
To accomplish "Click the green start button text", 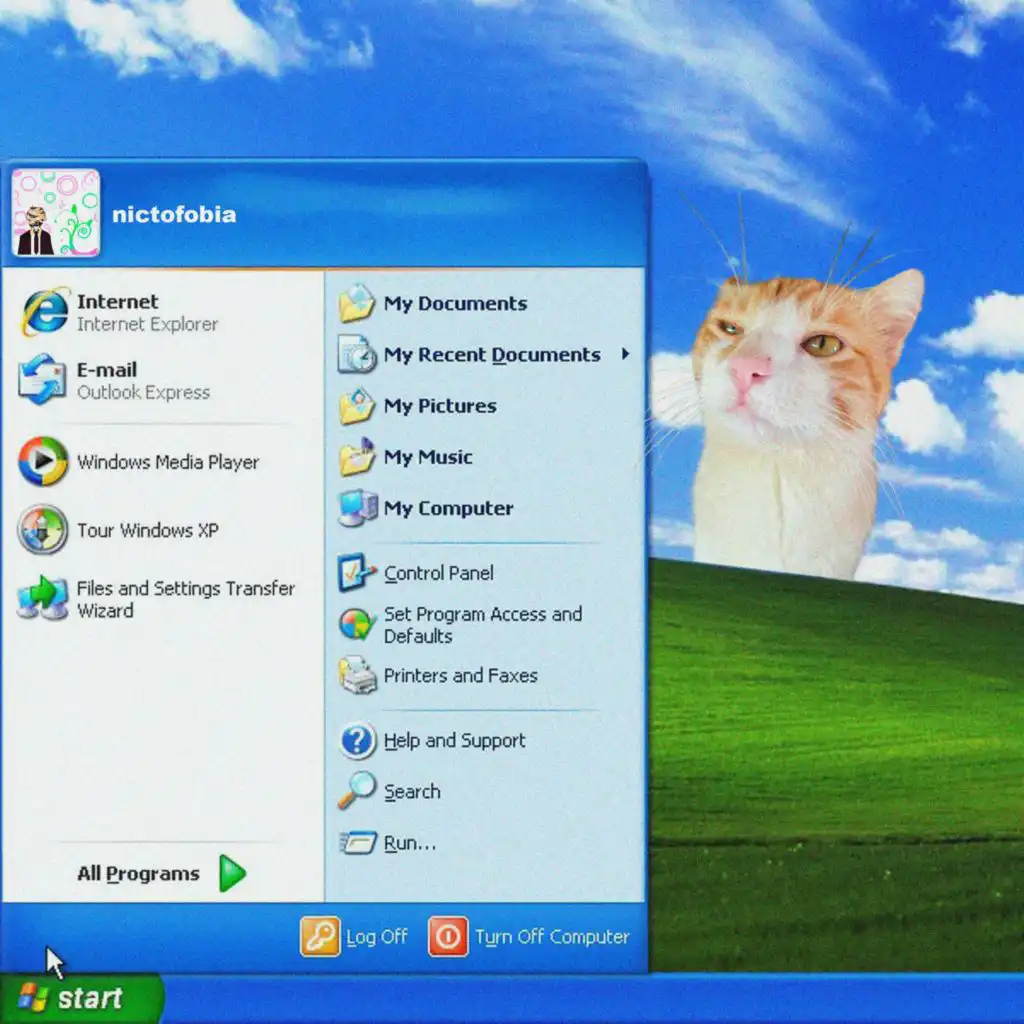I will pos(90,998).
